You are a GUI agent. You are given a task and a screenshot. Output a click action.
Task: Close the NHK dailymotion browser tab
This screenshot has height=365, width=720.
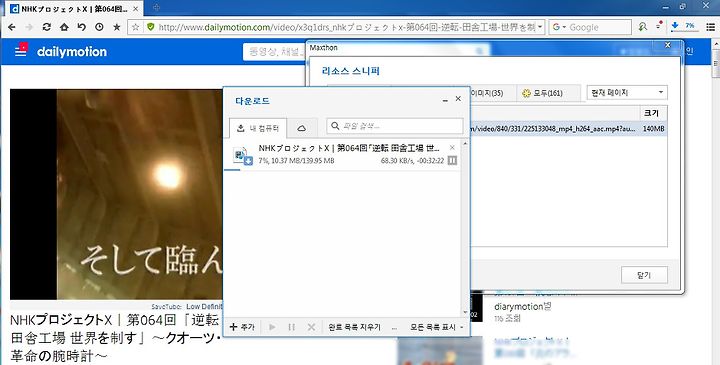pyautogui.click(x=136, y=9)
